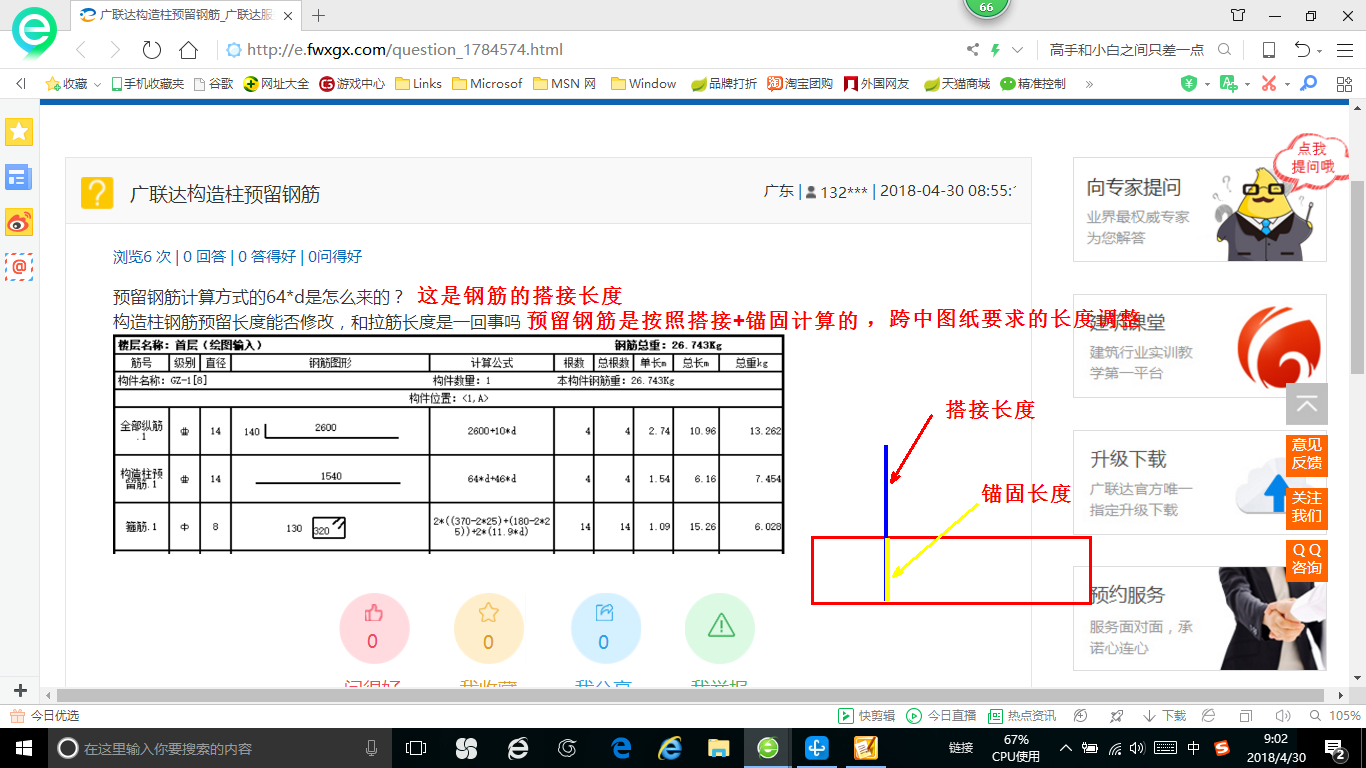The image size is (1366, 768).
Task: Open the 谷歌 bookmark
Action: click(x=213, y=84)
